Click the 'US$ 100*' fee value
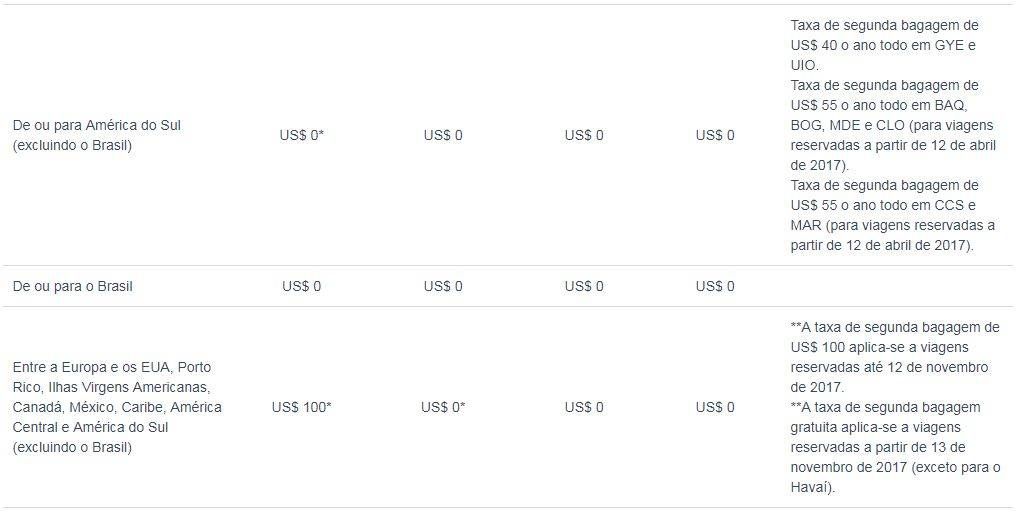The image size is (1021, 518). pos(301,407)
